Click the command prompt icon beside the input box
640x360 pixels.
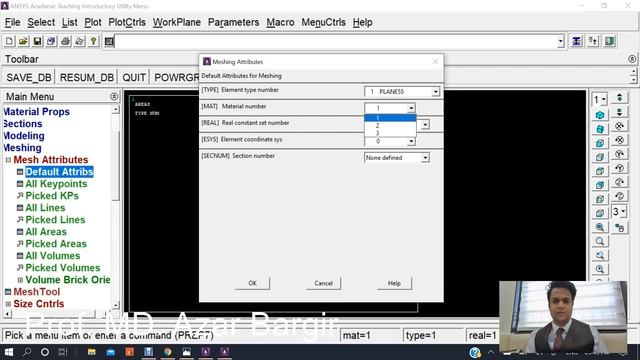(109, 41)
